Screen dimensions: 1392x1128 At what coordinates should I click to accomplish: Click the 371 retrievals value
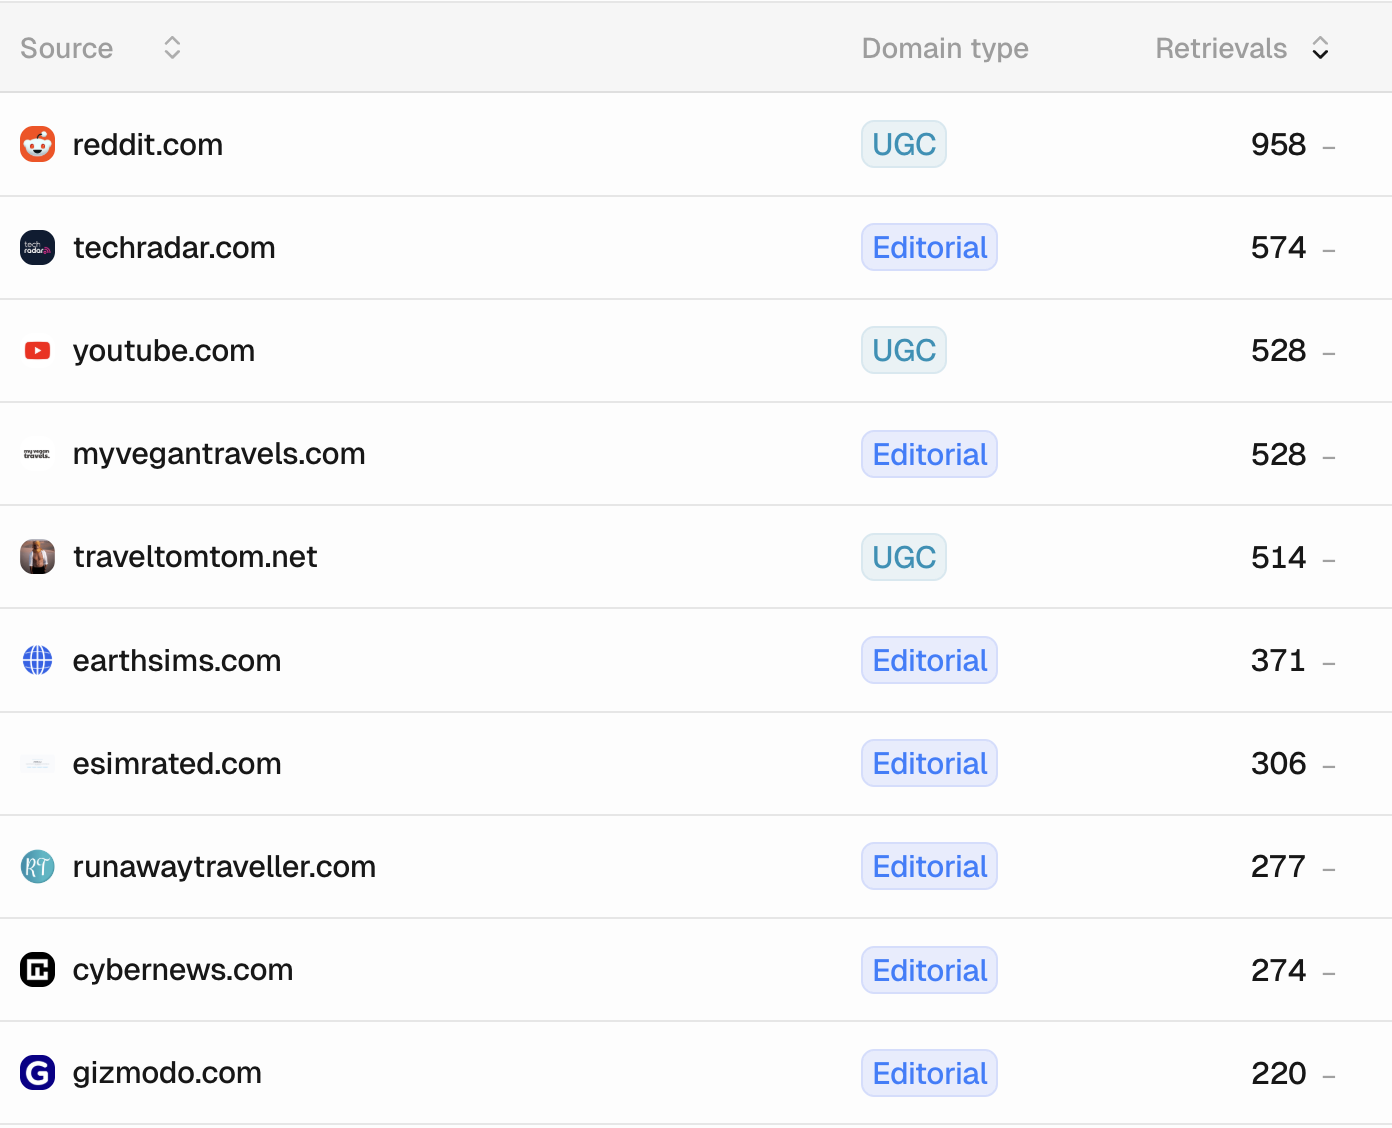(1278, 660)
